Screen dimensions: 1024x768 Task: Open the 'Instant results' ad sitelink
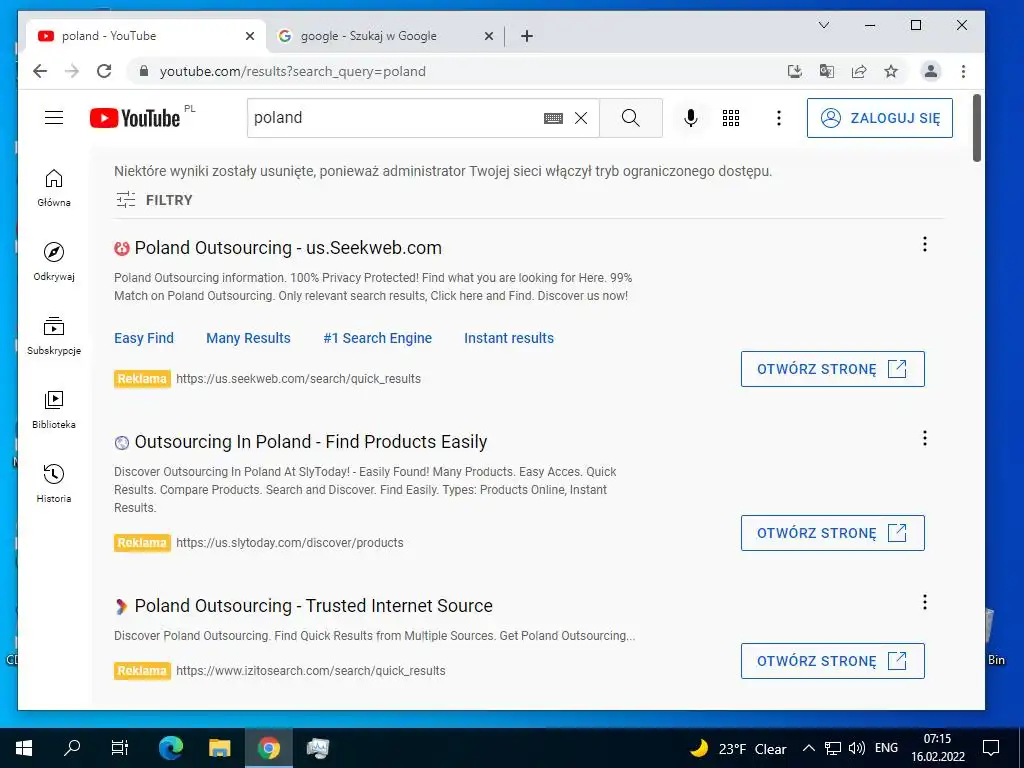[x=509, y=338]
